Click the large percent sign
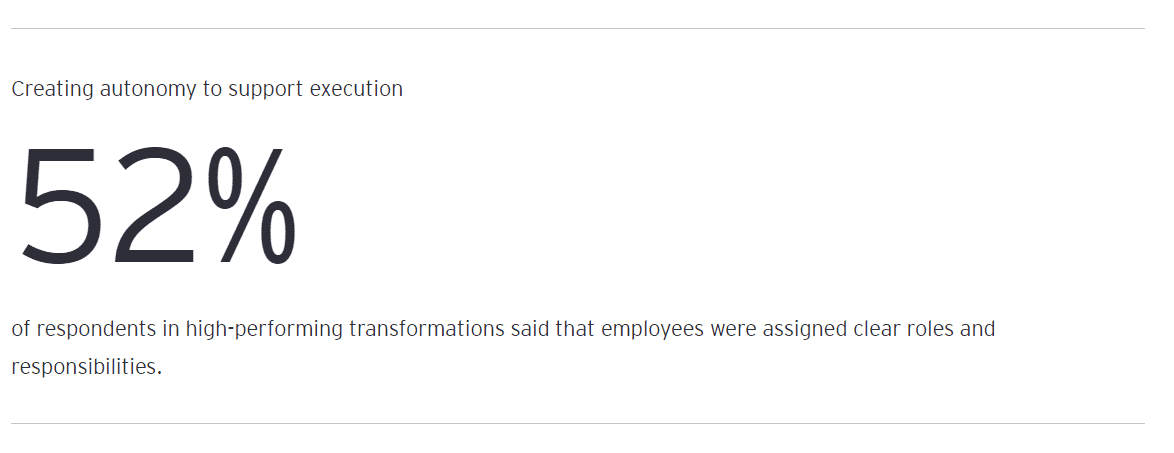The width and height of the screenshot is (1174, 453). (250, 207)
